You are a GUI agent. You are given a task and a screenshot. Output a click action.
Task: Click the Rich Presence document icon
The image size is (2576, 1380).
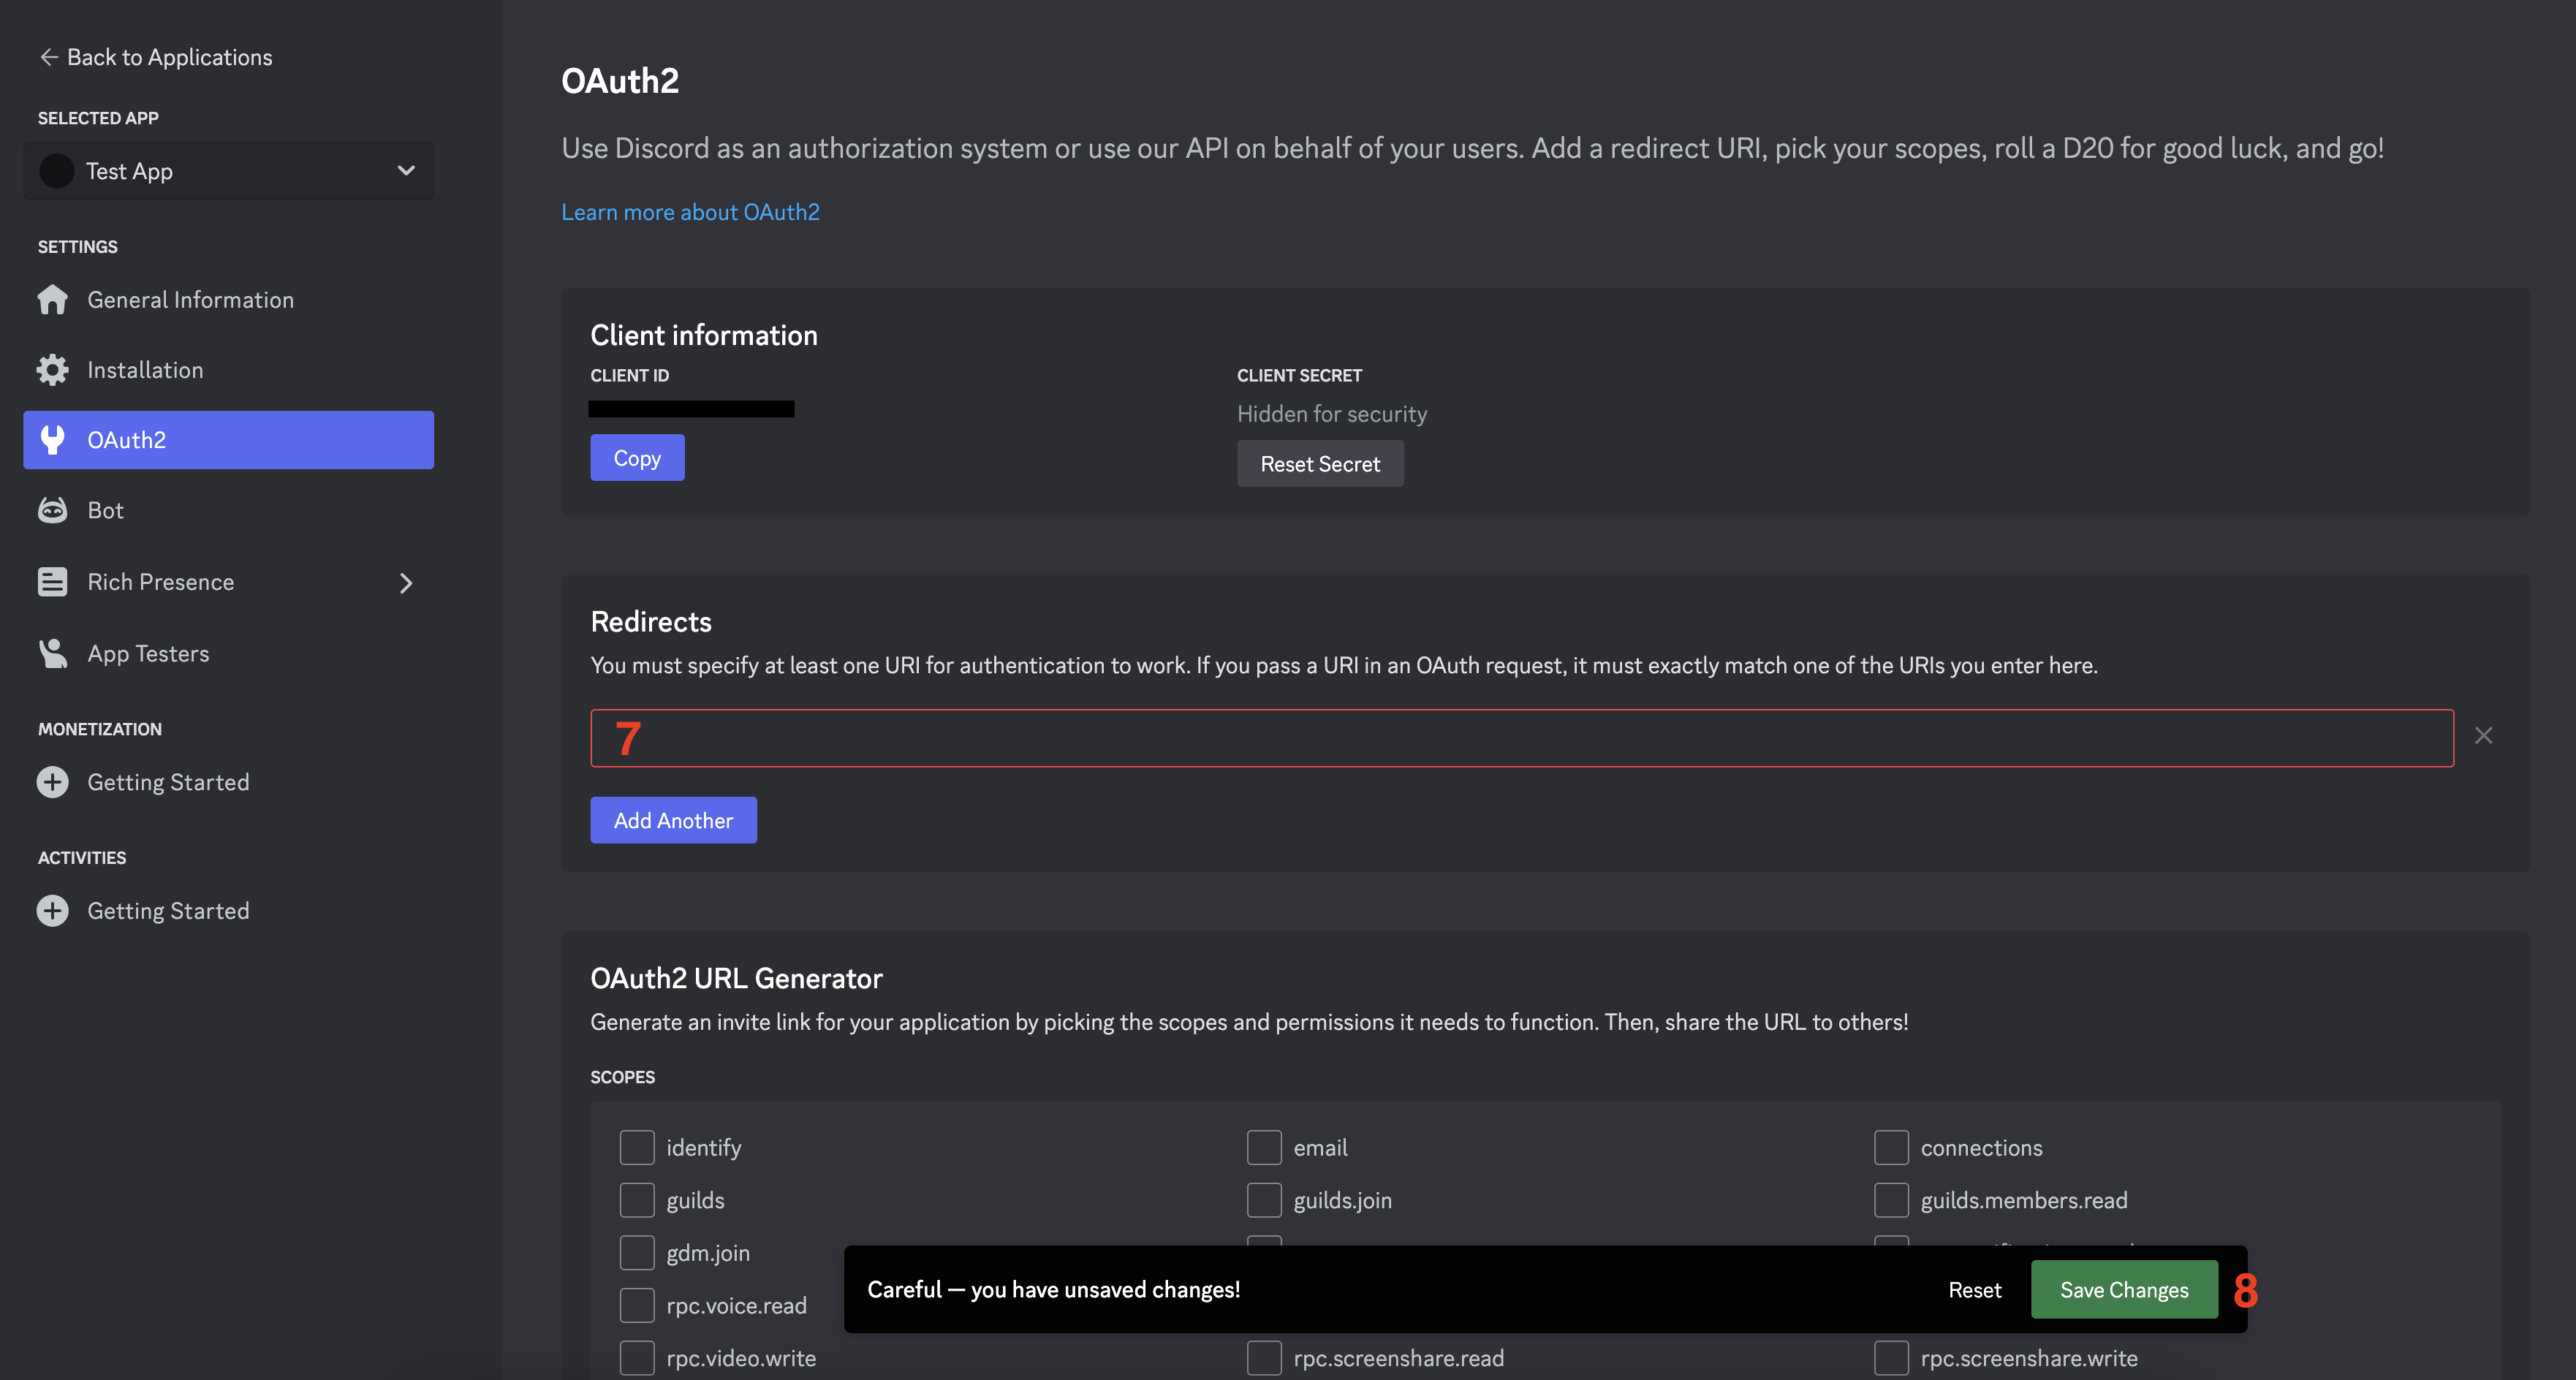52,582
